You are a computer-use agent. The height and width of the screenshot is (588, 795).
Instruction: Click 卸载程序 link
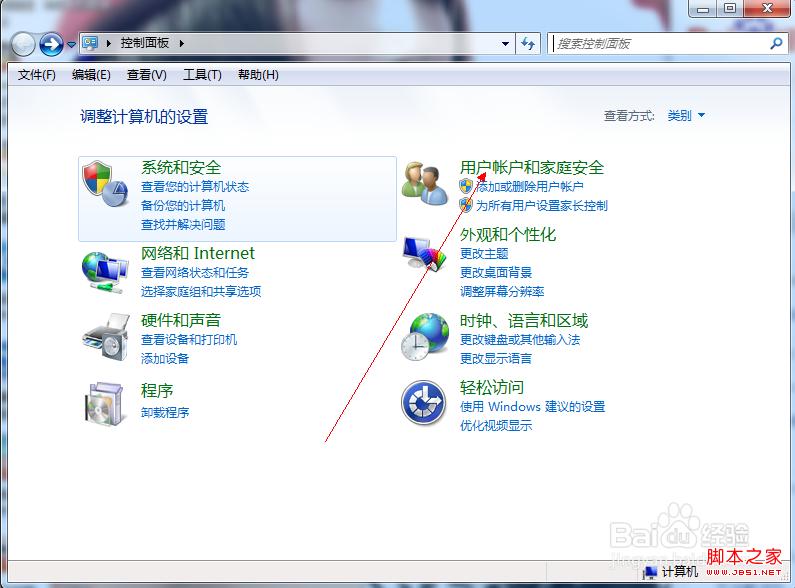click(165, 412)
